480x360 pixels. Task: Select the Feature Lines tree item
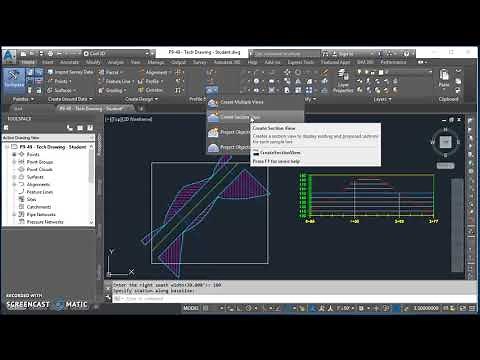pos(40,192)
